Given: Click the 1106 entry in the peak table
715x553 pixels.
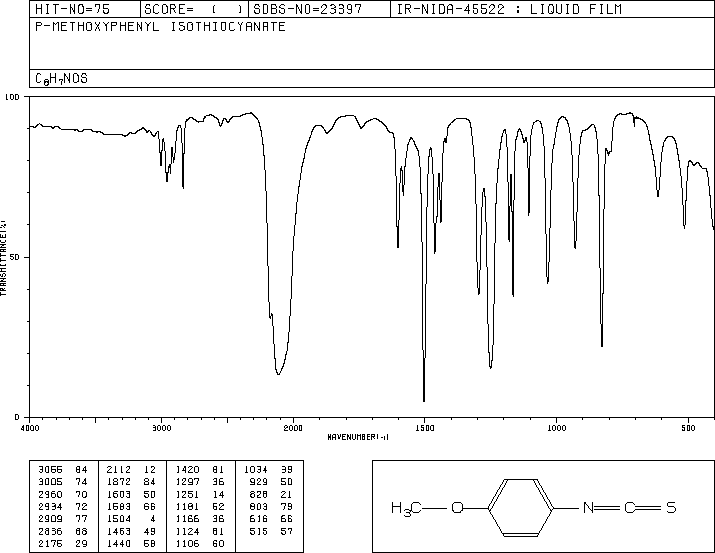Looking at the screenshot, I should tap(187, 544).
